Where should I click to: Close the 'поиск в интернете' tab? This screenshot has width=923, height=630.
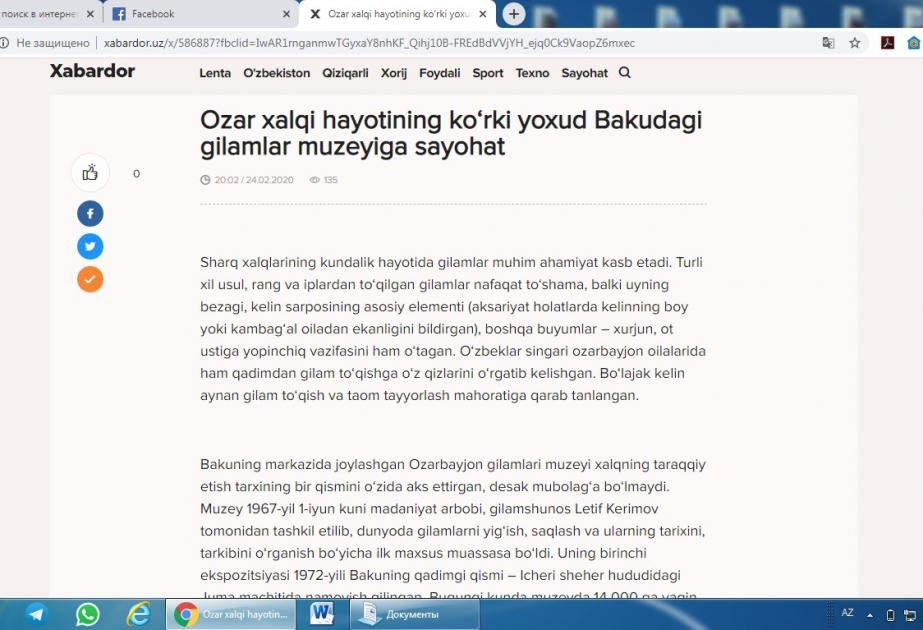(90, 14)
